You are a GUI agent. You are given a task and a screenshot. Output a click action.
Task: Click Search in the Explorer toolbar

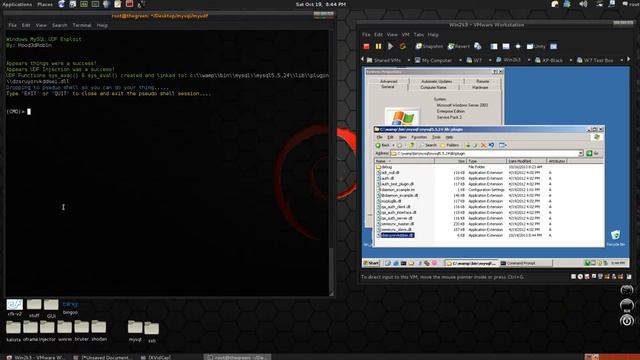[428, 145]
